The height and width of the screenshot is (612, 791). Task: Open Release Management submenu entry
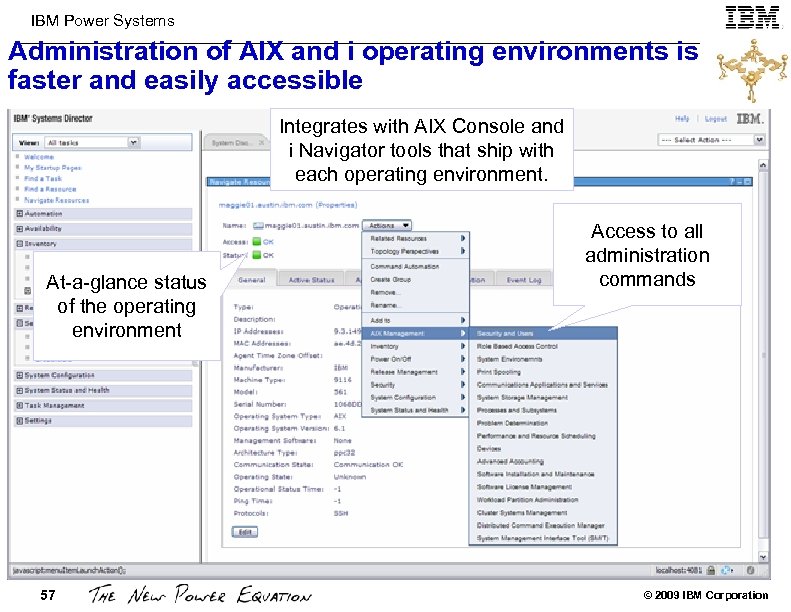click(x=416, y=372)
